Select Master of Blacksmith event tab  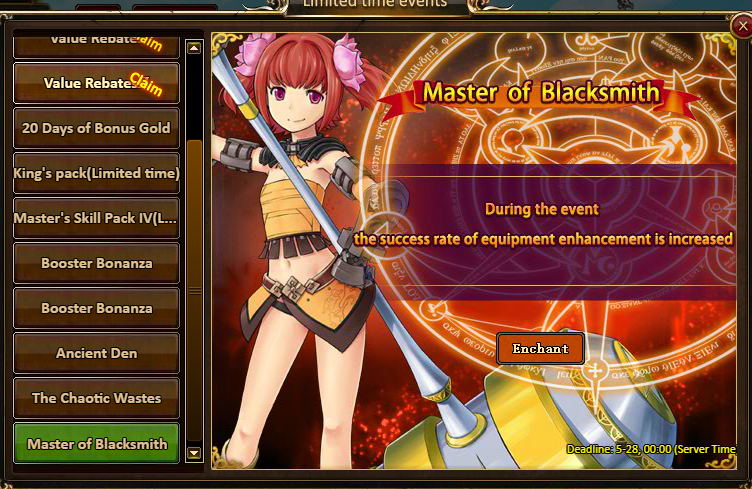(96, 443)
